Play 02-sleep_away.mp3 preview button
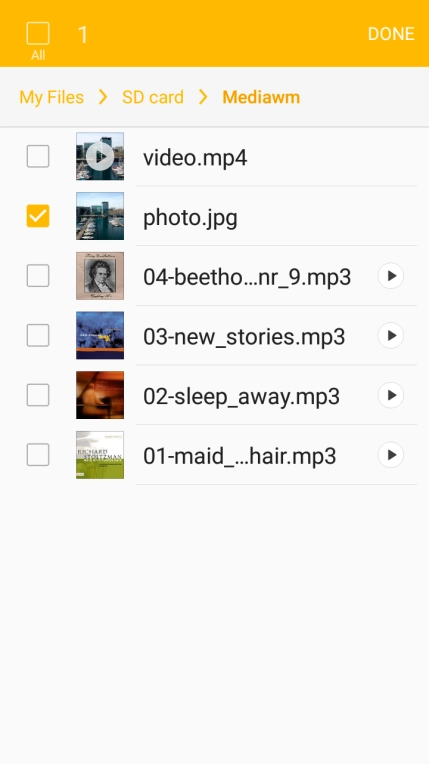The height and width of the screenshot is (764, 429). coord(391,395)
